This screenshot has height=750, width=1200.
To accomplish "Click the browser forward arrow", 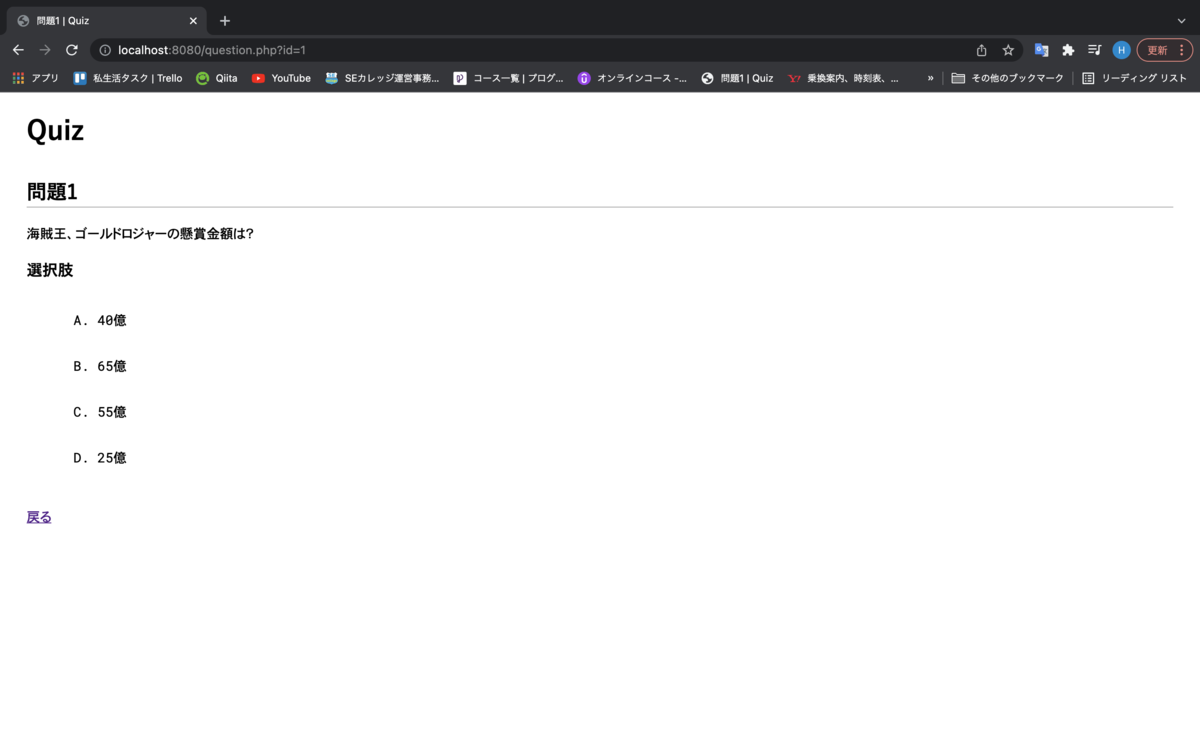I will (45, 50).
